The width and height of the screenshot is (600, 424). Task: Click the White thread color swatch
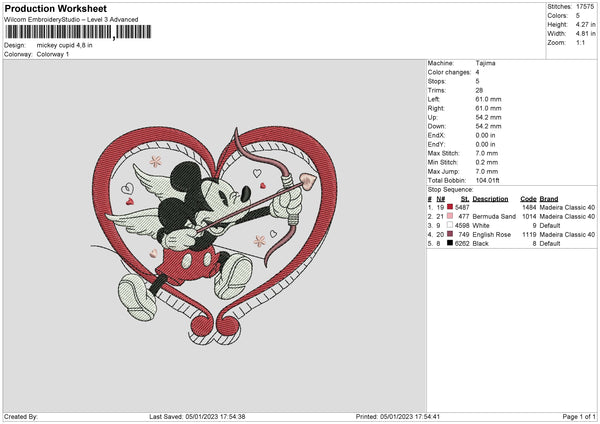(450, 225)
